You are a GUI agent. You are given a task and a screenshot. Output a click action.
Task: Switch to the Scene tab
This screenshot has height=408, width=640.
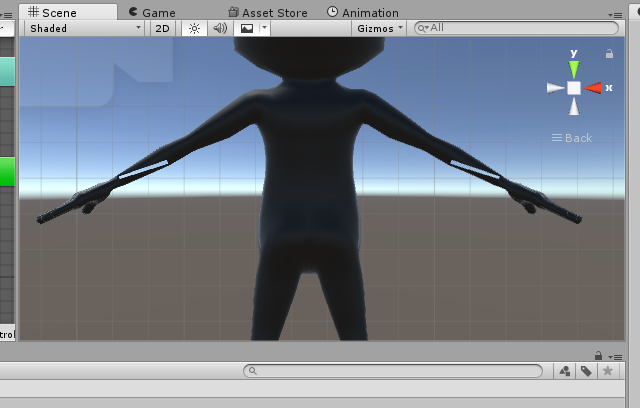(x=68, y=12)
